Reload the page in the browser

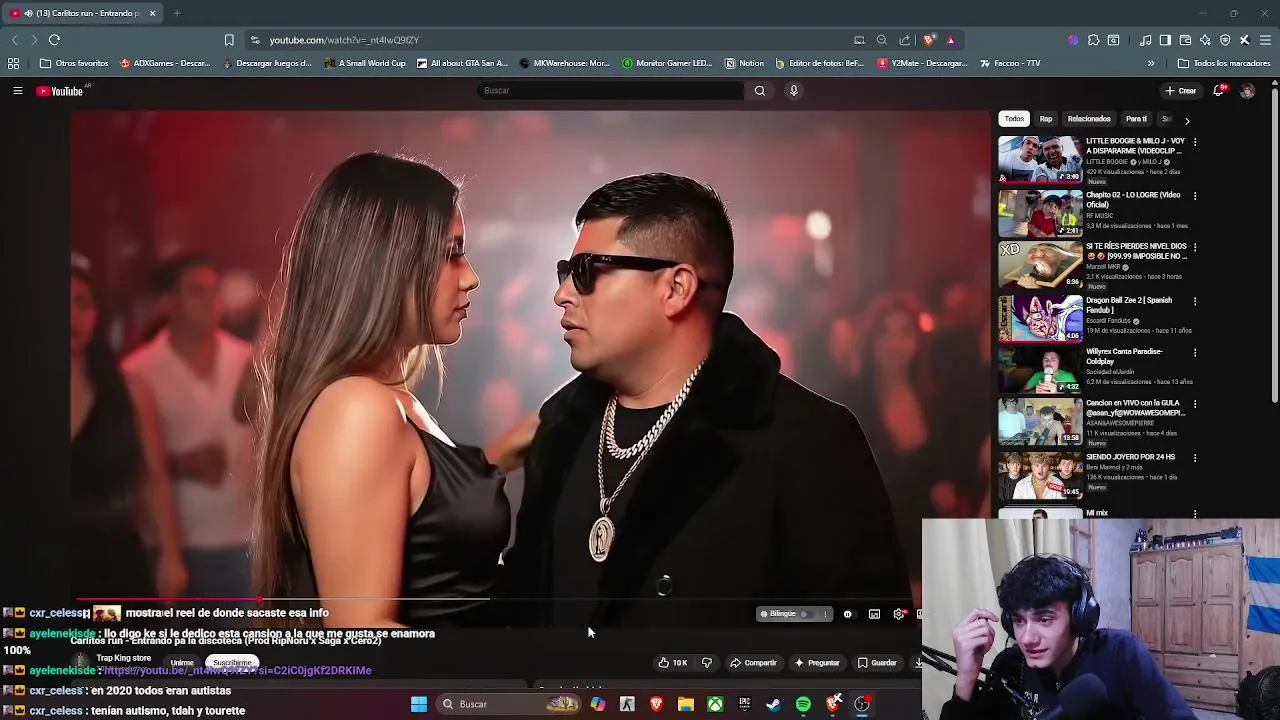[54, 40]
